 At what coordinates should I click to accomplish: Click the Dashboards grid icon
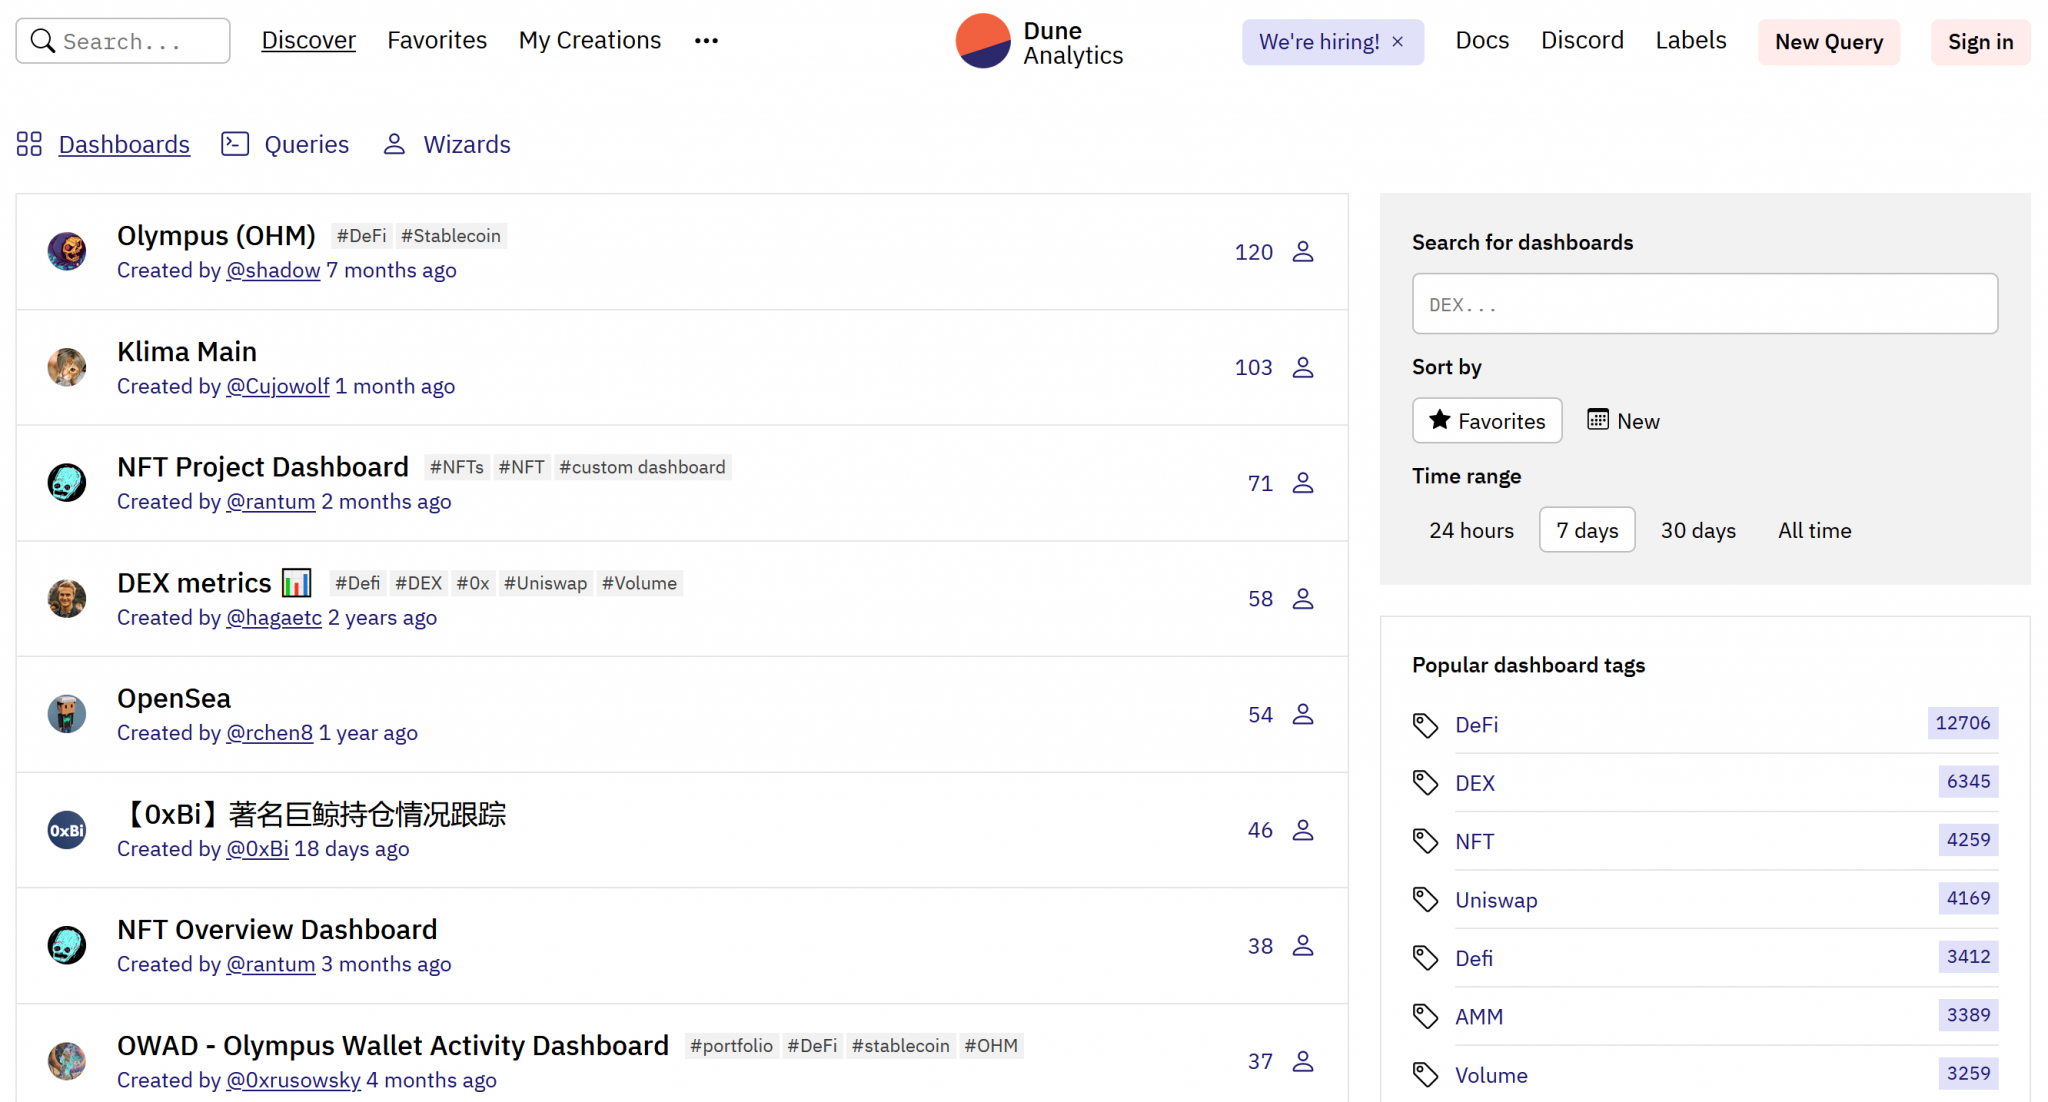pos(29,144)
